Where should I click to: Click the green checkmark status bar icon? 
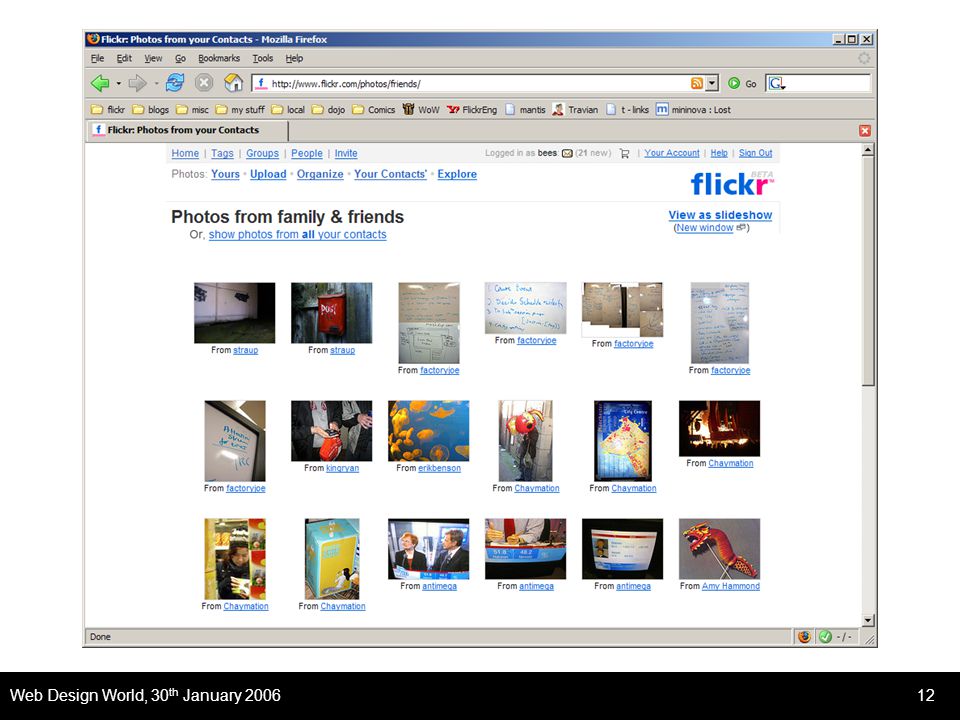coord(825,637)
